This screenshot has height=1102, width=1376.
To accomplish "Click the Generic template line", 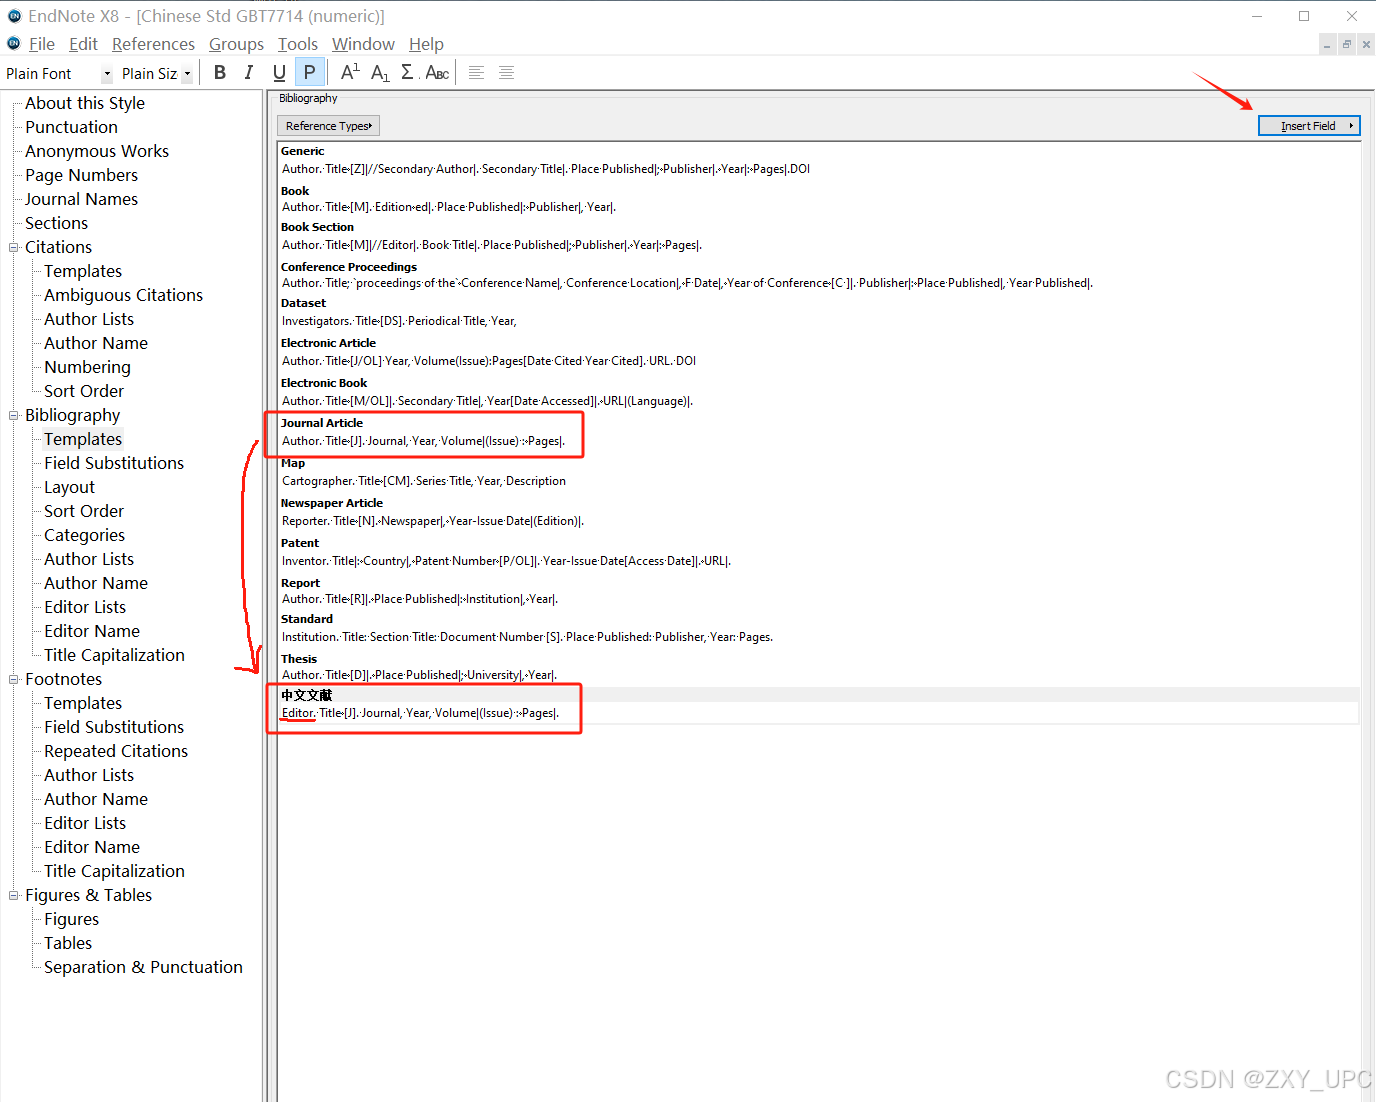I will click(546, 169).
